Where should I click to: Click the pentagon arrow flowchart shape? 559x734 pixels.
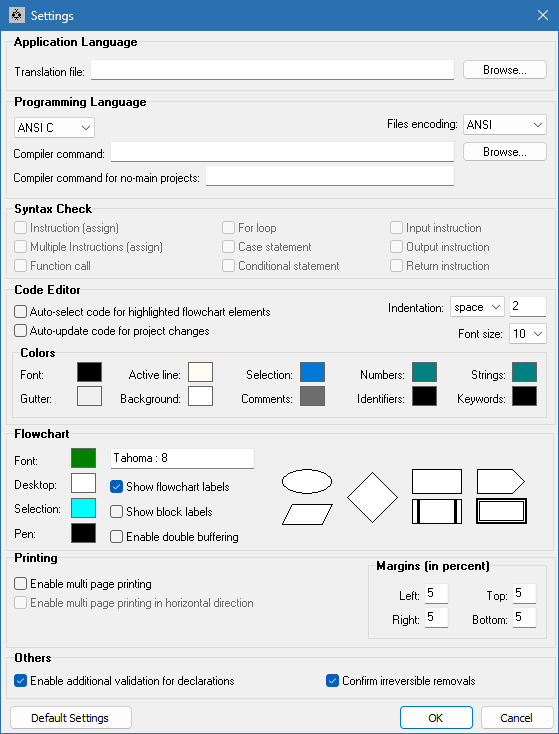click(501, 481)
